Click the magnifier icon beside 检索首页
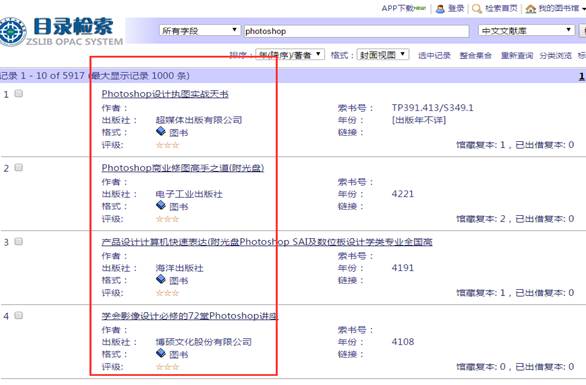Viewport: 586px width, 385px height. (476, 9)
